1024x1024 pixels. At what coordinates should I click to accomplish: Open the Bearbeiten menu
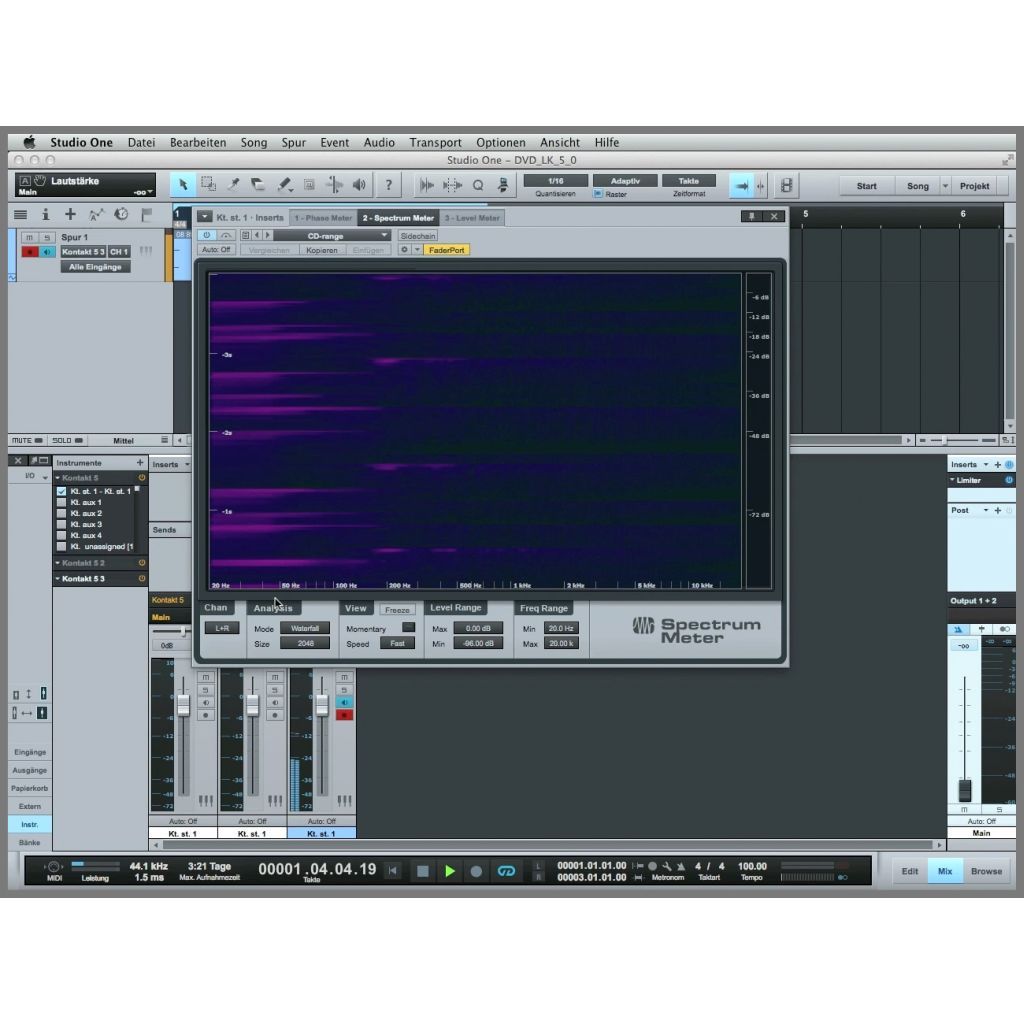pyautogui.click(x=198, y=142)
